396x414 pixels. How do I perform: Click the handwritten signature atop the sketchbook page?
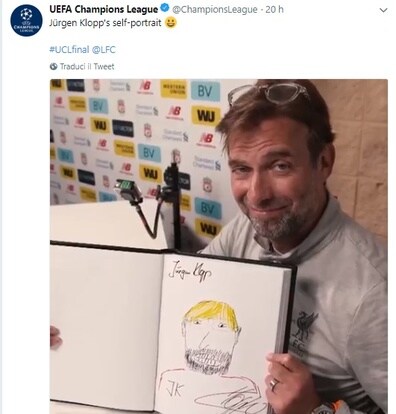[189, 272]
